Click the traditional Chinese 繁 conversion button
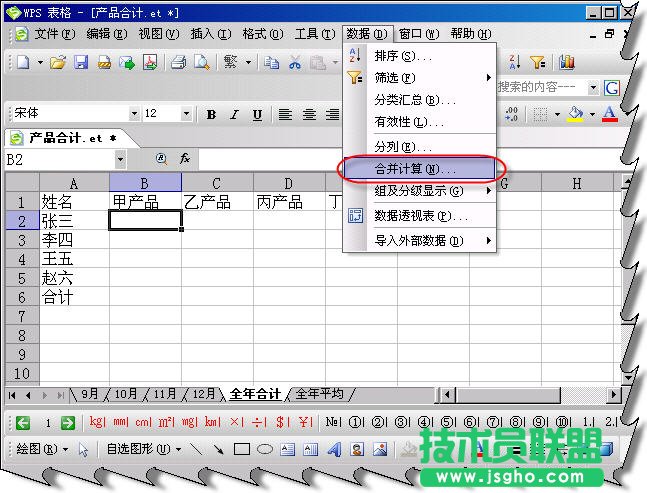This screenshot has width=647, height=493. 230,62
